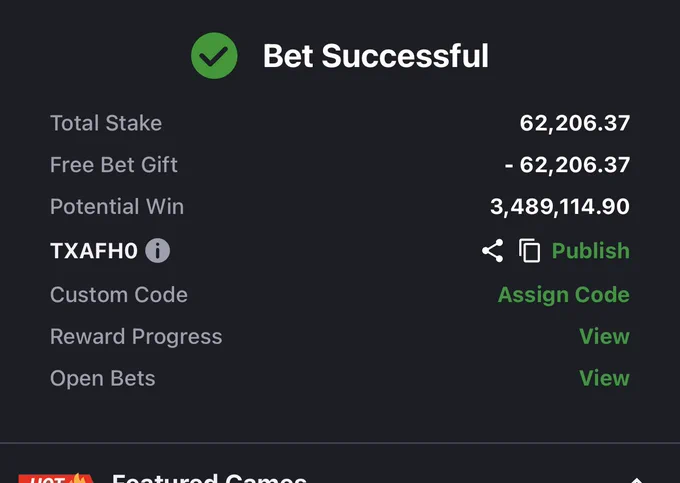The width and height of the screenshot is (680, 483).
Task: Collapse the Featured Games section arrow
Action: [x=636, y=480]
